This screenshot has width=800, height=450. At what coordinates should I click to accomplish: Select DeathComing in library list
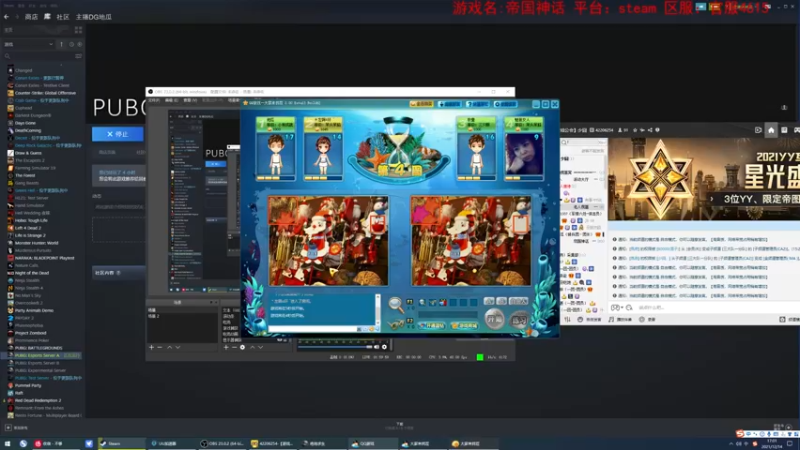28,131
